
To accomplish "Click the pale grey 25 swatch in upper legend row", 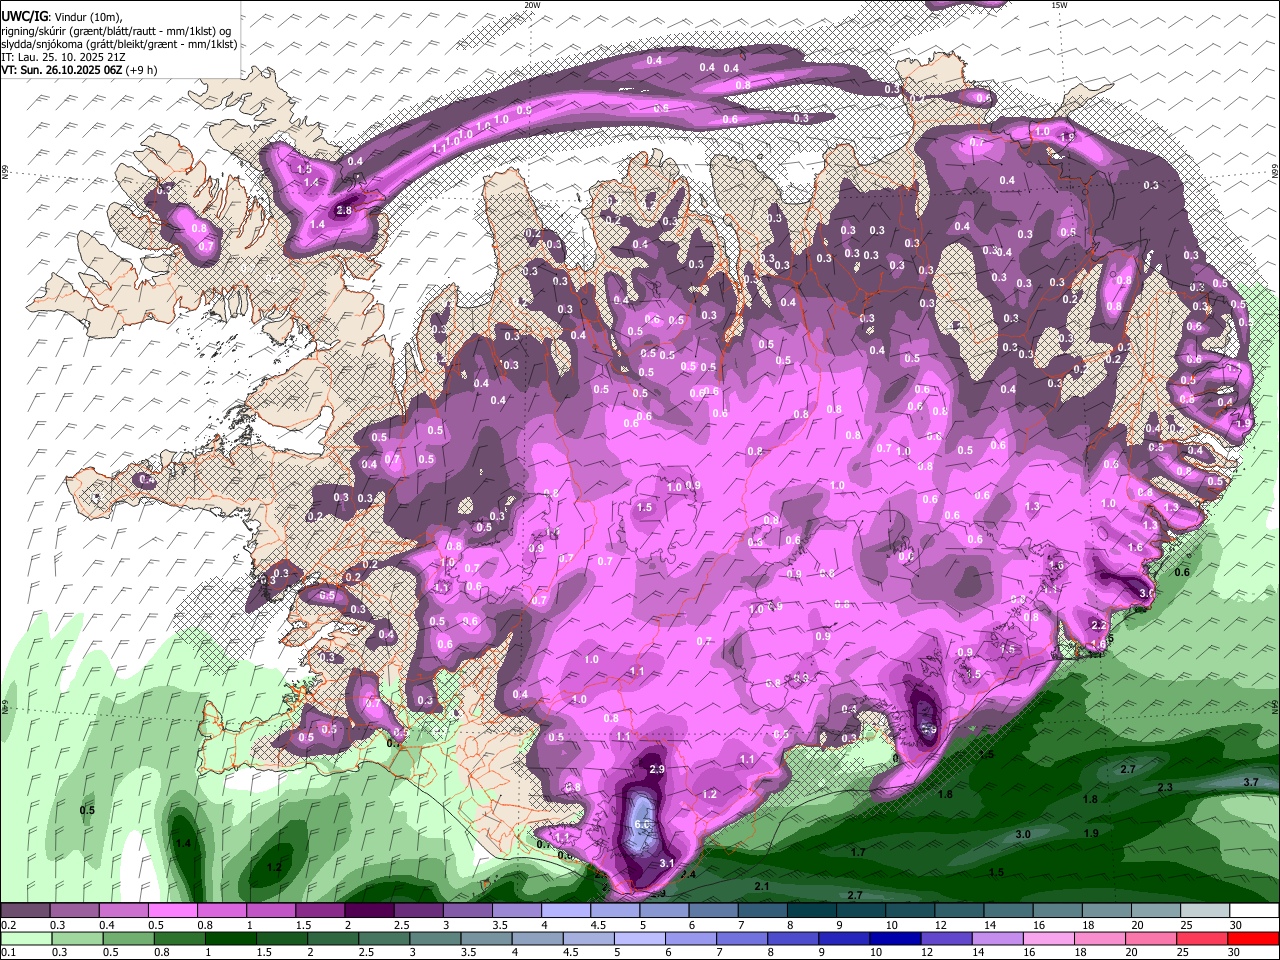I will pyautogui.click(x=1205, y=911).
